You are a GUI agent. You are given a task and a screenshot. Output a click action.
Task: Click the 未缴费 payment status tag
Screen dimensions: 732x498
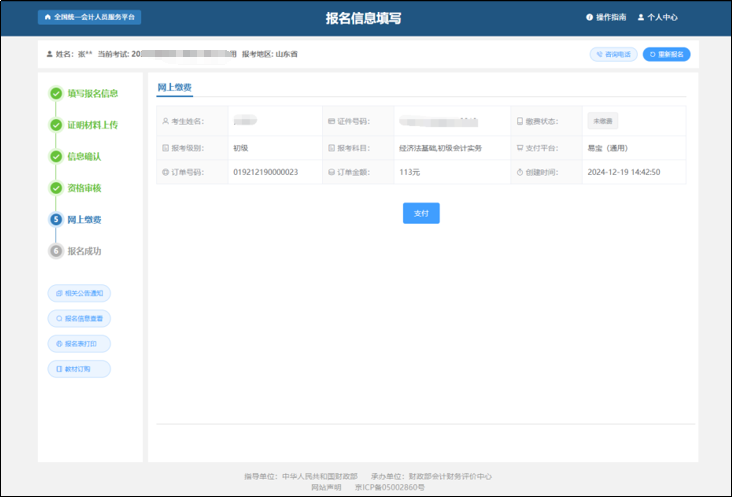click(602, 121)
